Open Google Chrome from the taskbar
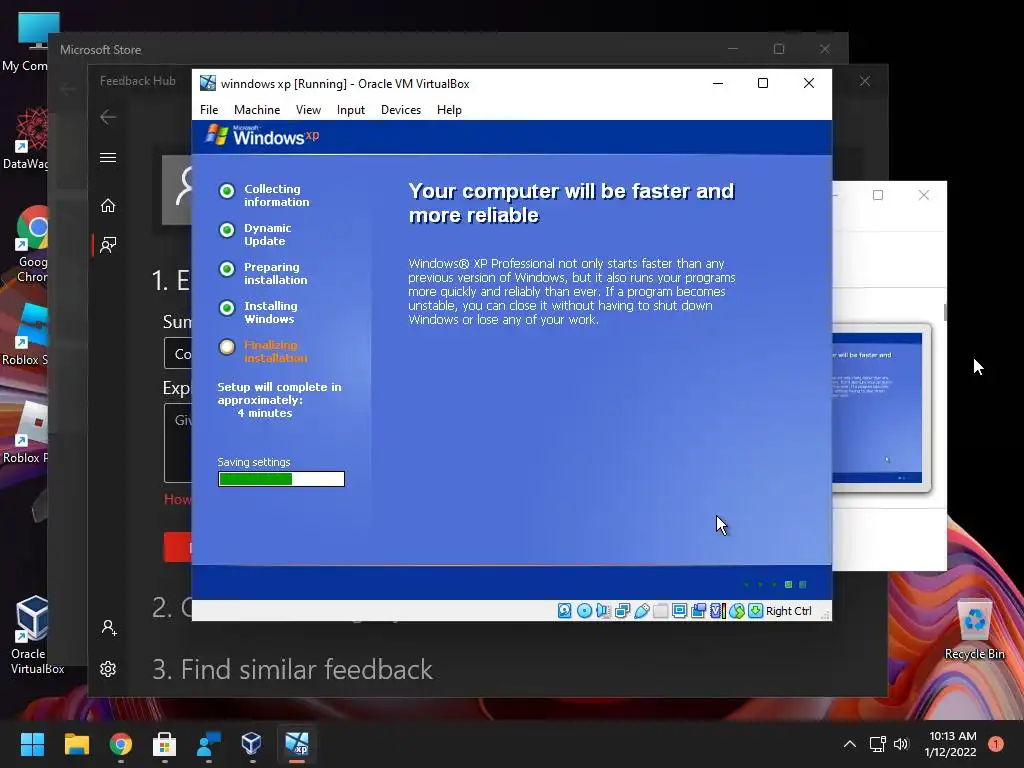 (x=120, y=744)
